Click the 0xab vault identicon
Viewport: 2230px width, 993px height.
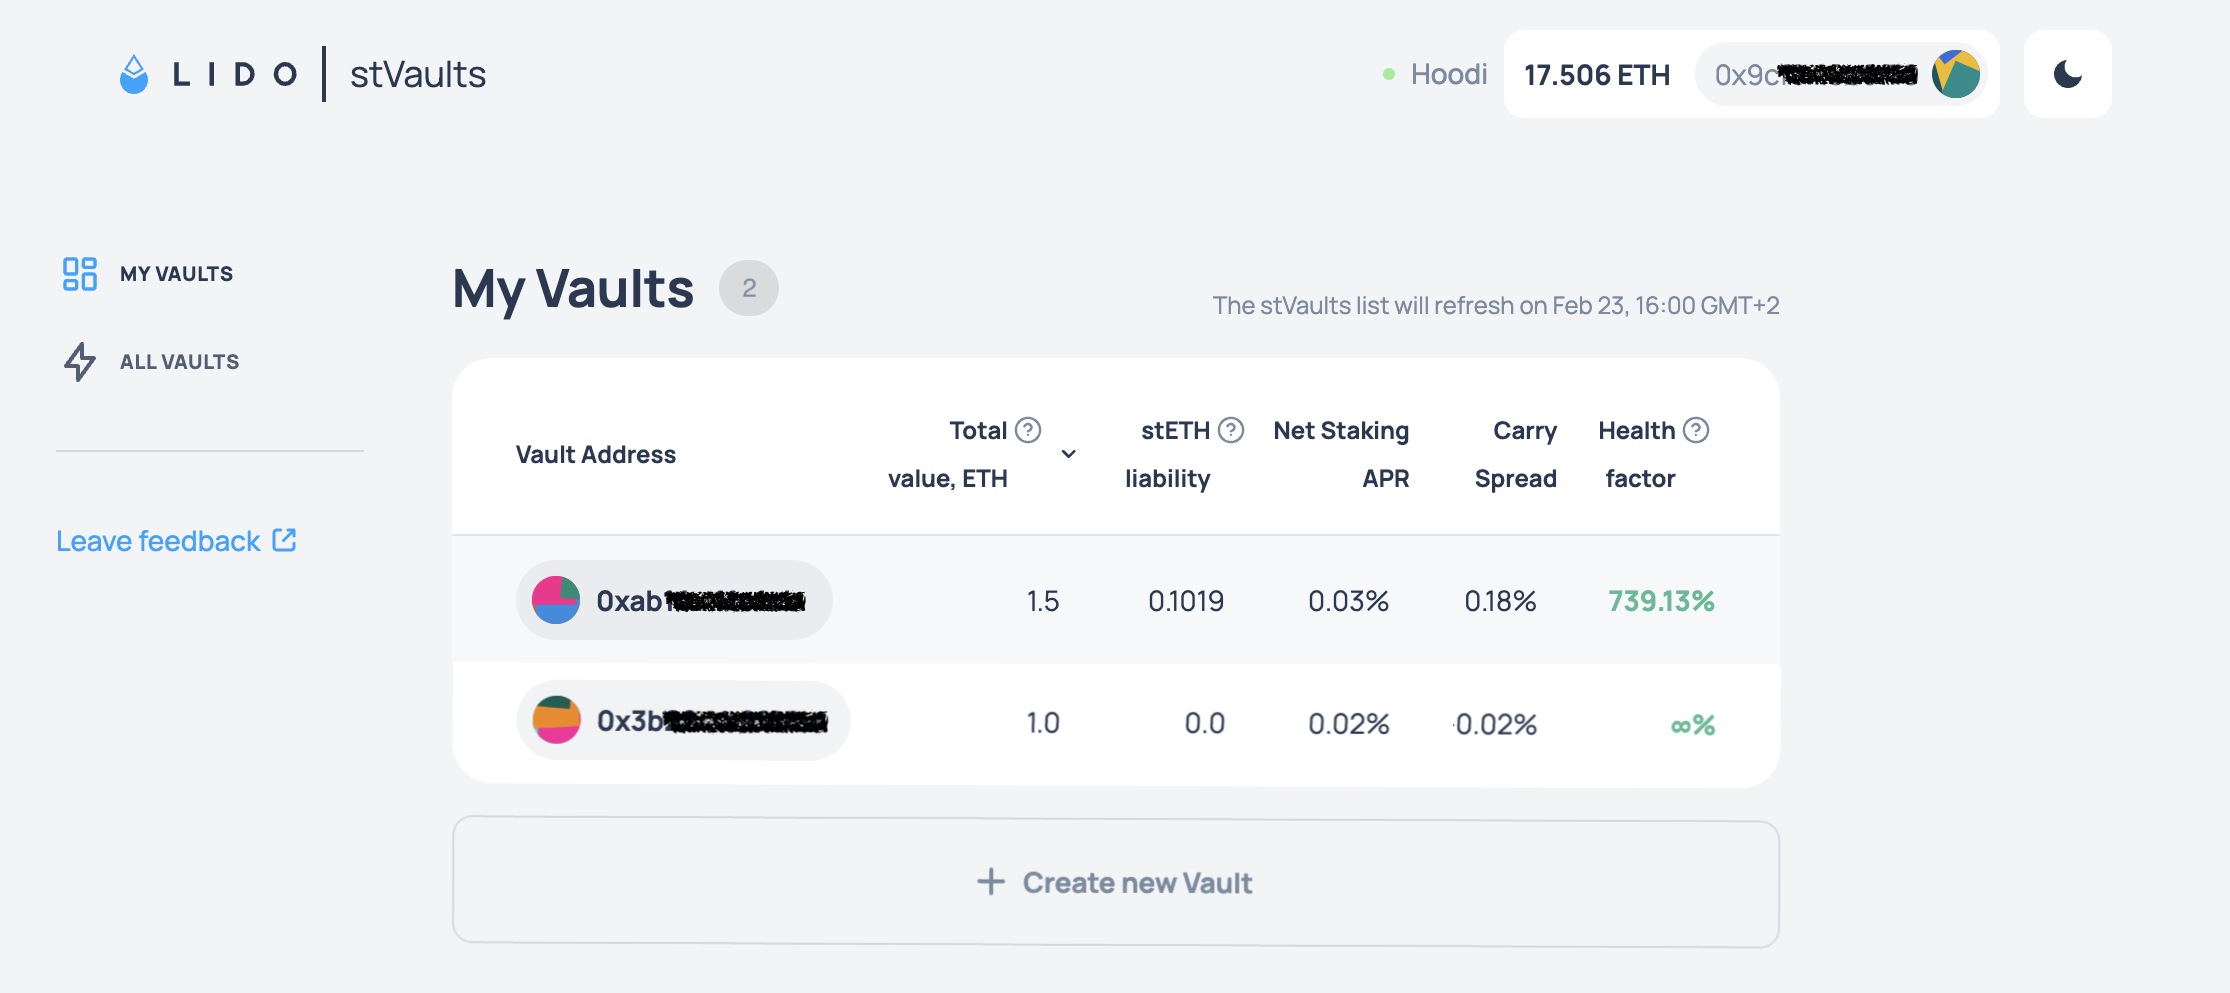(x=556, y=600)
